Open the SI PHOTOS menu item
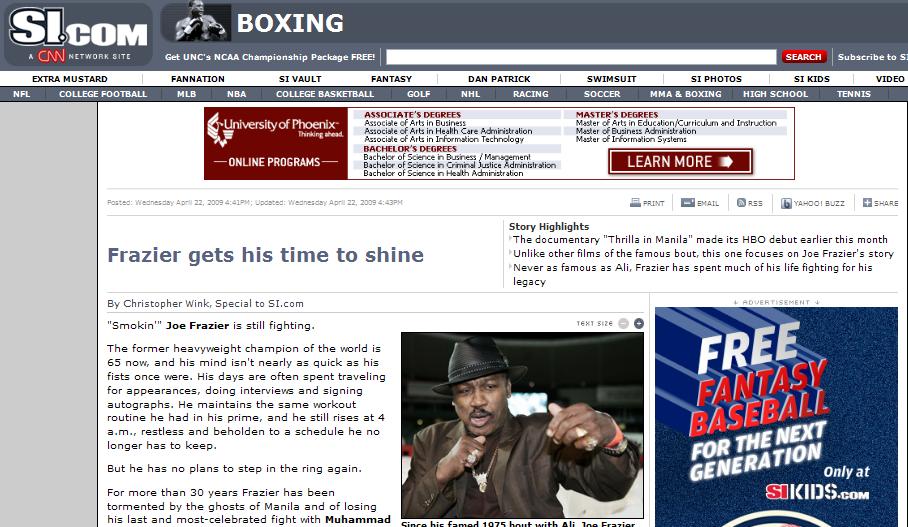The width and height of the screenshot is (908, 527). point(716,79)
